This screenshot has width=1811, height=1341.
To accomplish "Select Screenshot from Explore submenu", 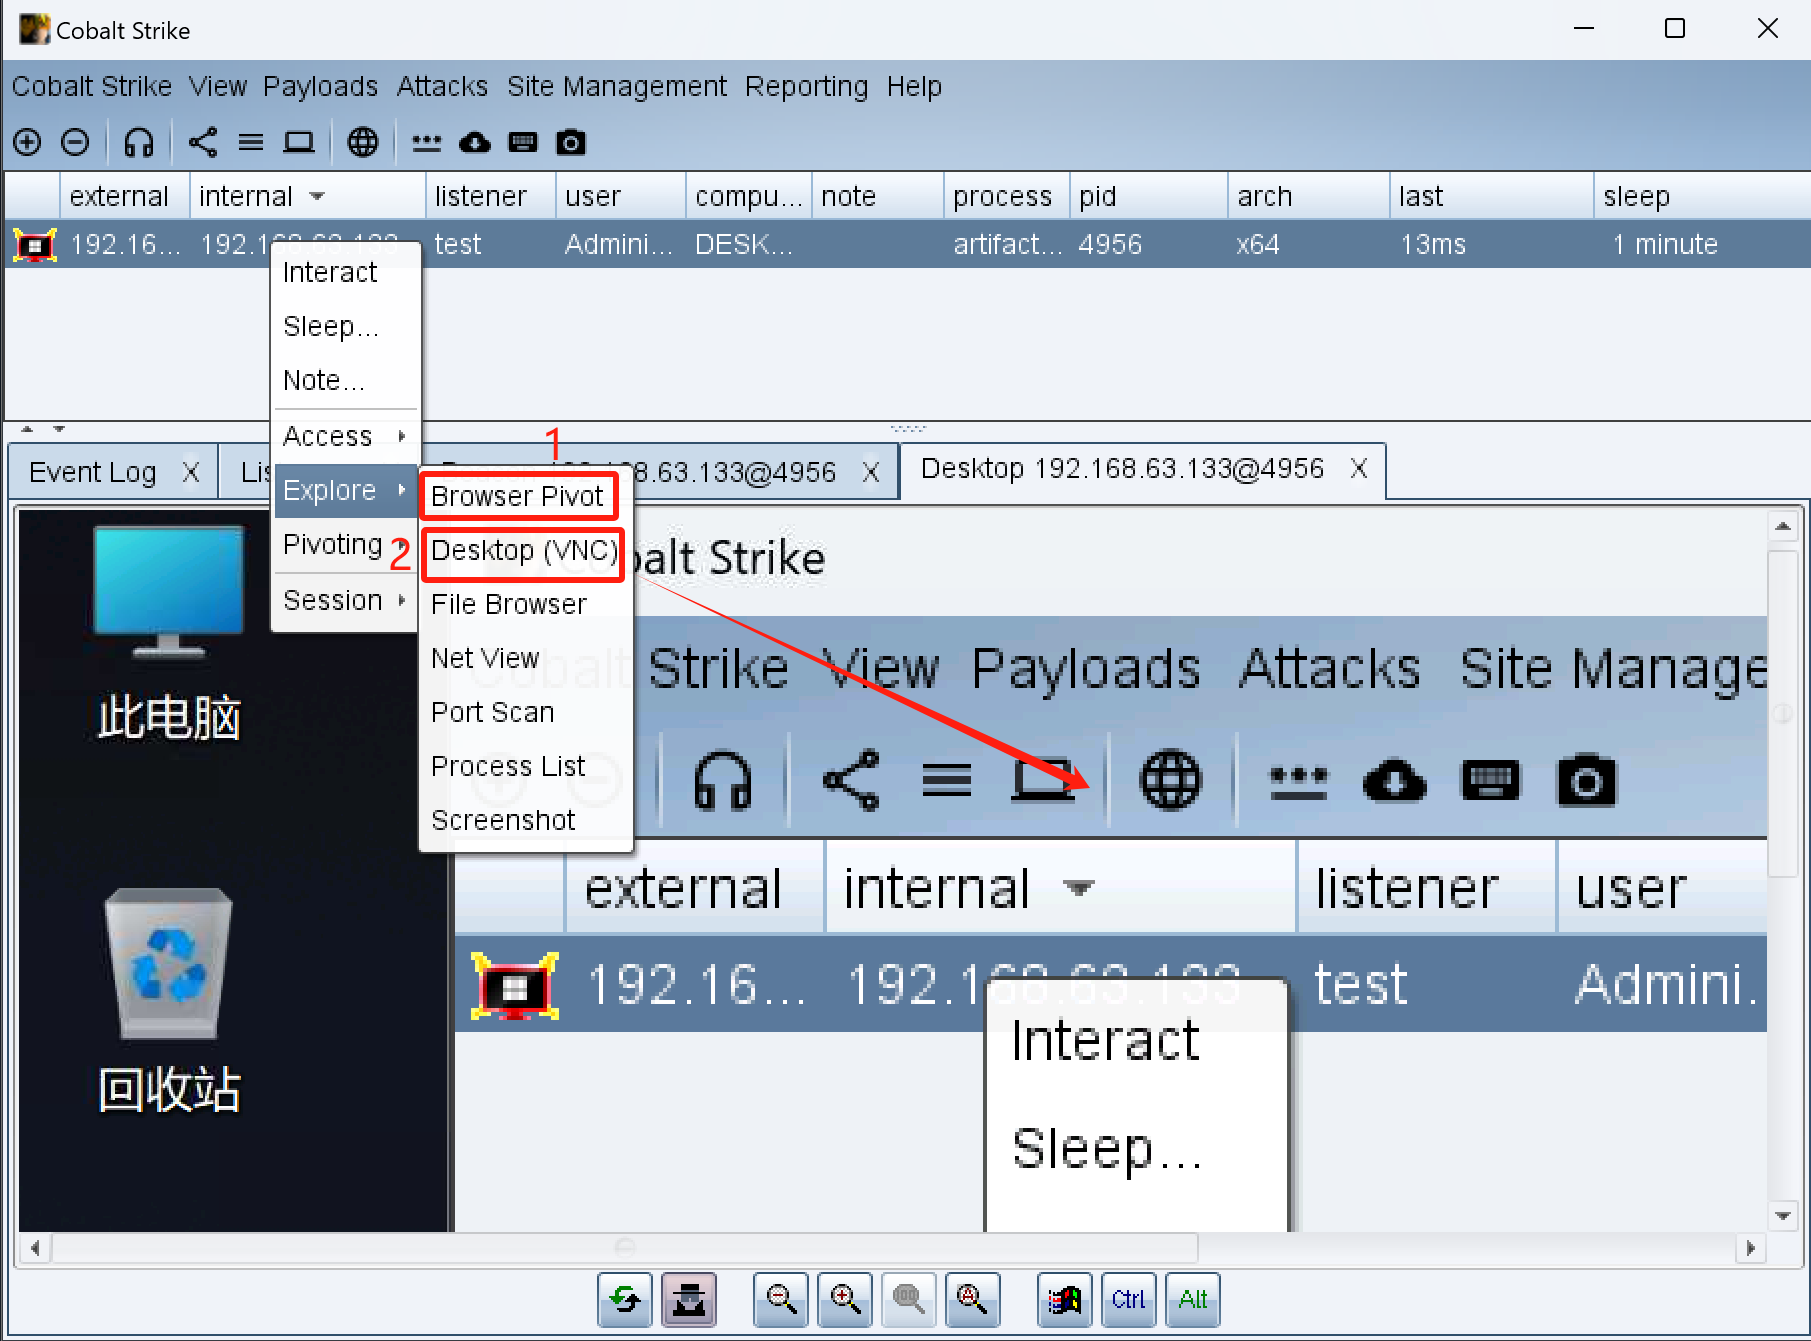I will coord(526,820).
